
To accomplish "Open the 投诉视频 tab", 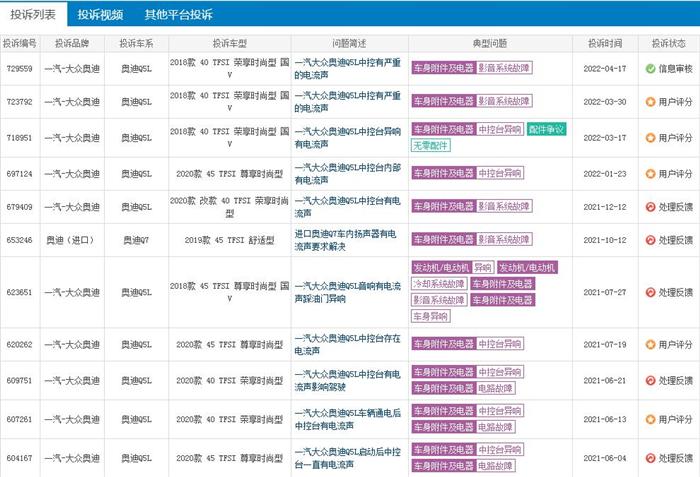I will coord(100,15).
